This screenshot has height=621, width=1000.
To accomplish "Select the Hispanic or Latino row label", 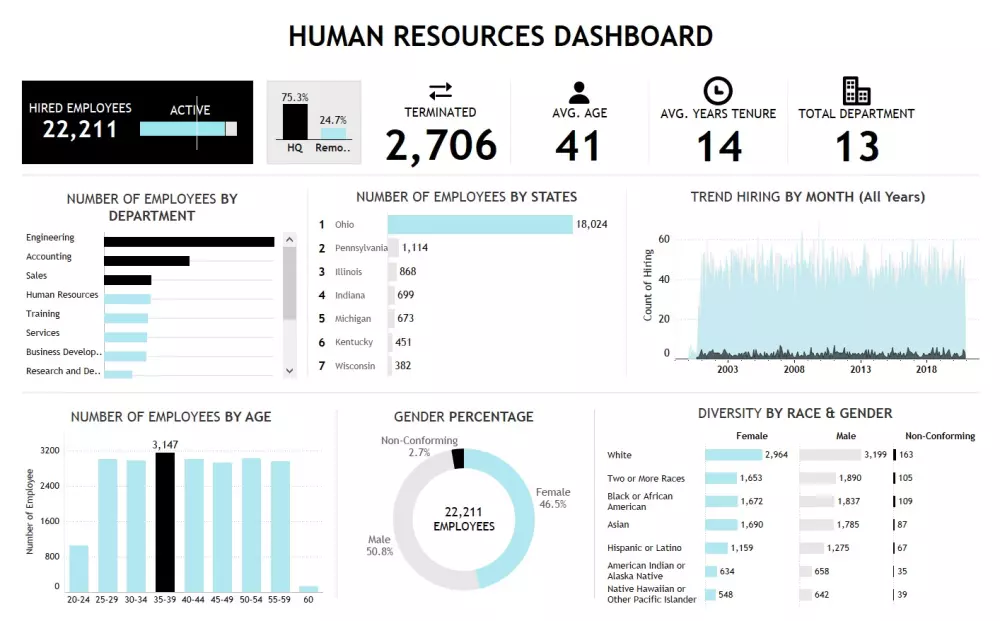I will coord(647,547).
